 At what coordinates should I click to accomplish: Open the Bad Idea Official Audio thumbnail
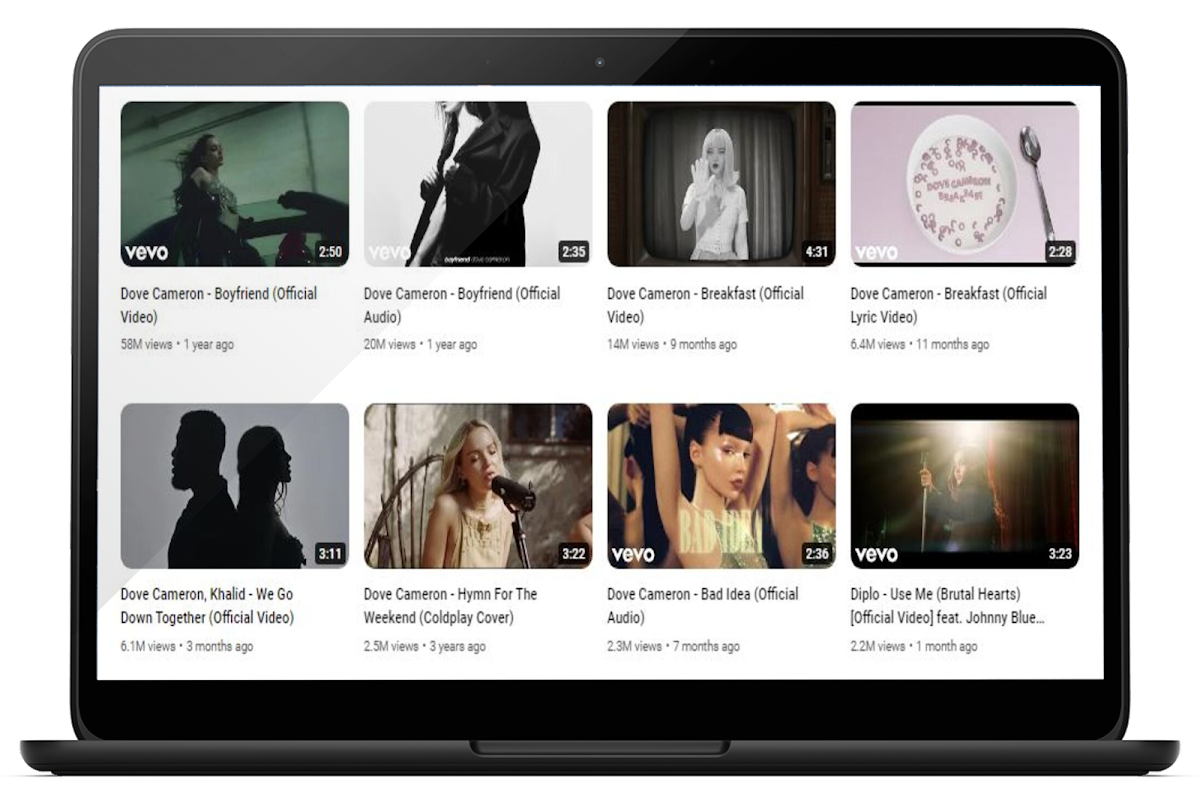coord(721,486)
